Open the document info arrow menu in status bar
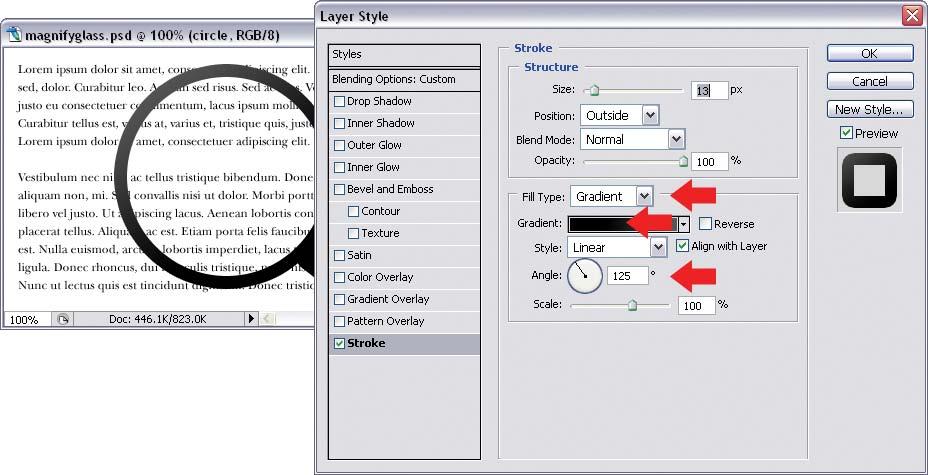This screenshot has width=928, height=475. pos(251,319)
